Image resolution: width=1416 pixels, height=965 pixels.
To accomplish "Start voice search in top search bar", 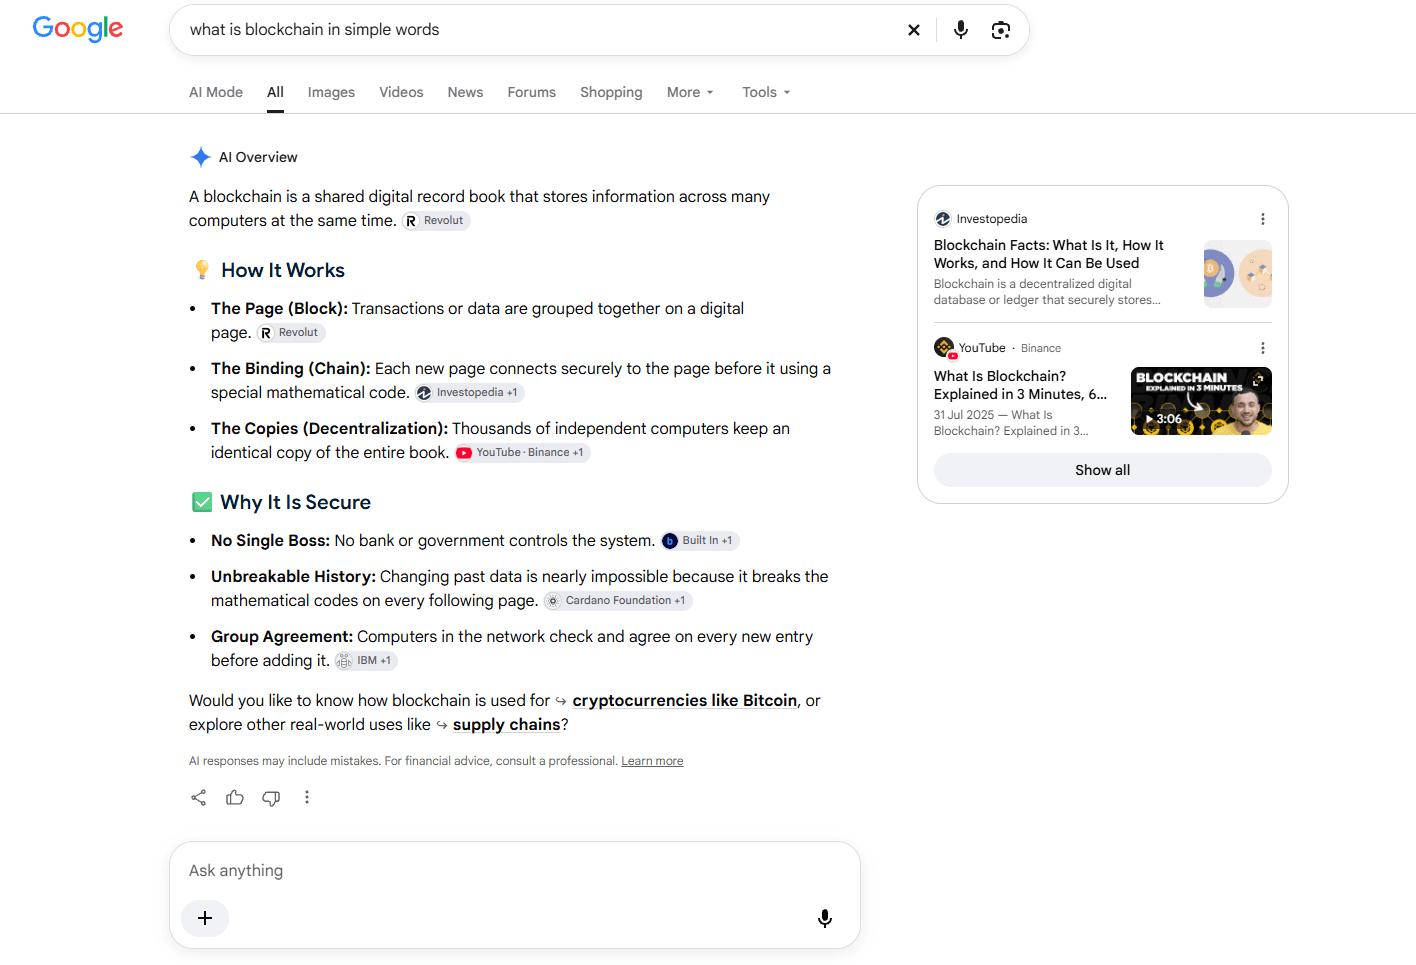I will [960, 30].
